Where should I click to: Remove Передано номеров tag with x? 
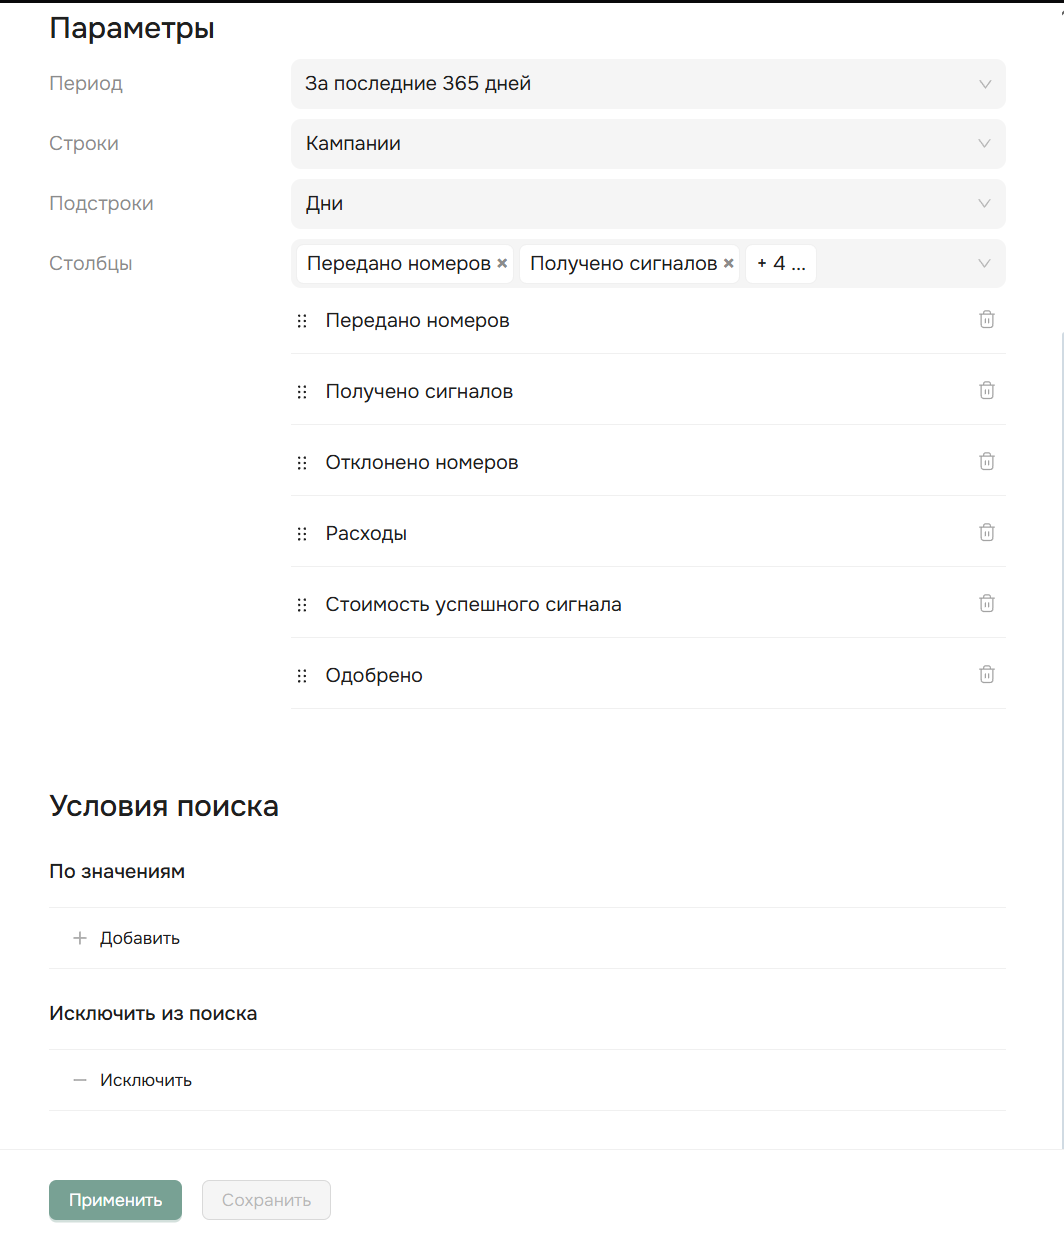(502, 264)
